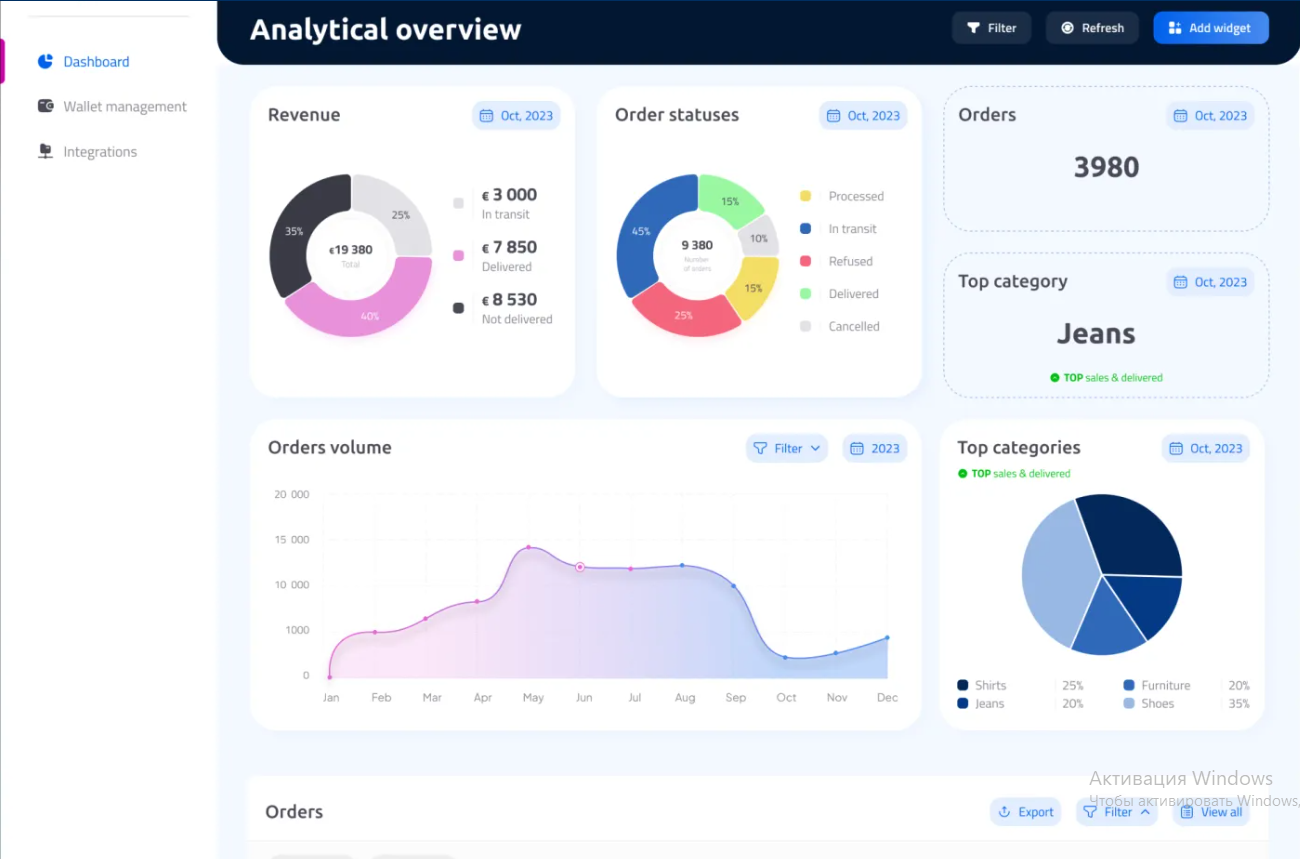Click the blue Add widget button
The width and height of the screenshot is (1300, 859).
pos(1211,28)
